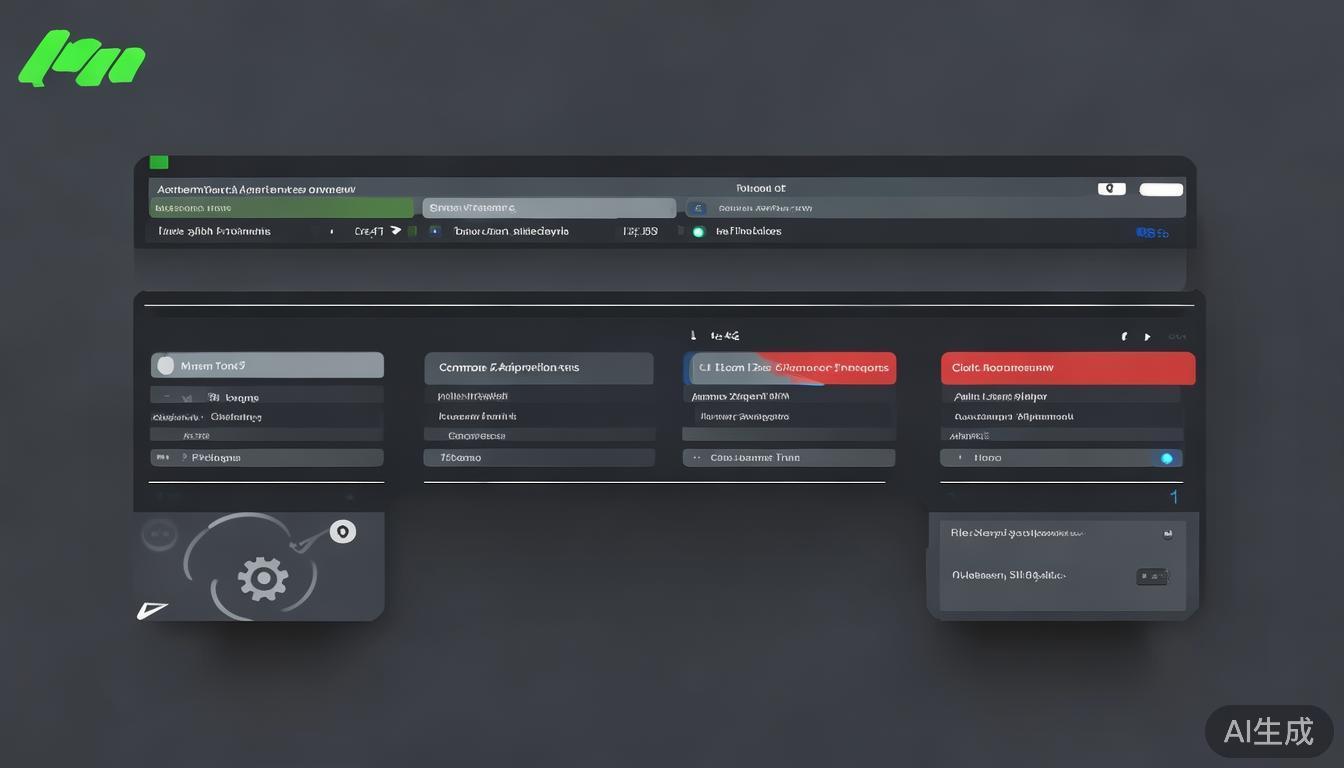Select the green highlighted tab in top bar
The height and width of the screenshot is (768, 1344).
pos(281,208)
